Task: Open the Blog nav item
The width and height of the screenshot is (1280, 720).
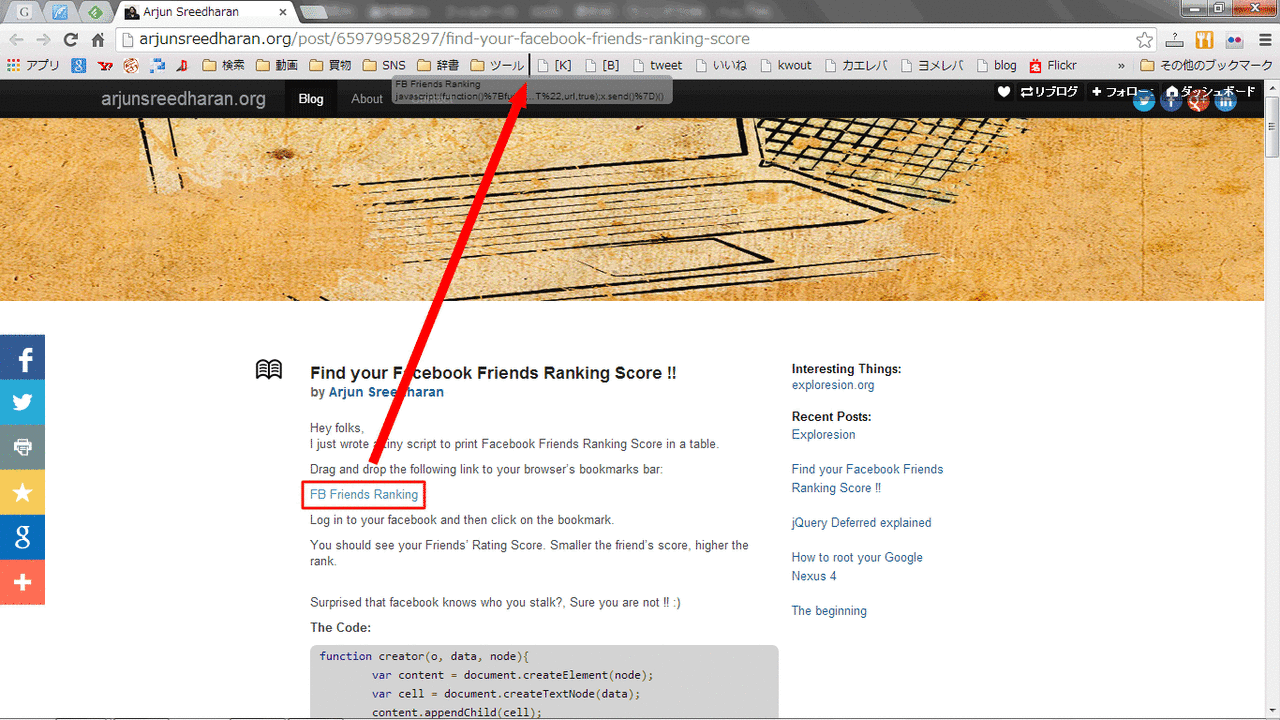Action: (311, 99)
